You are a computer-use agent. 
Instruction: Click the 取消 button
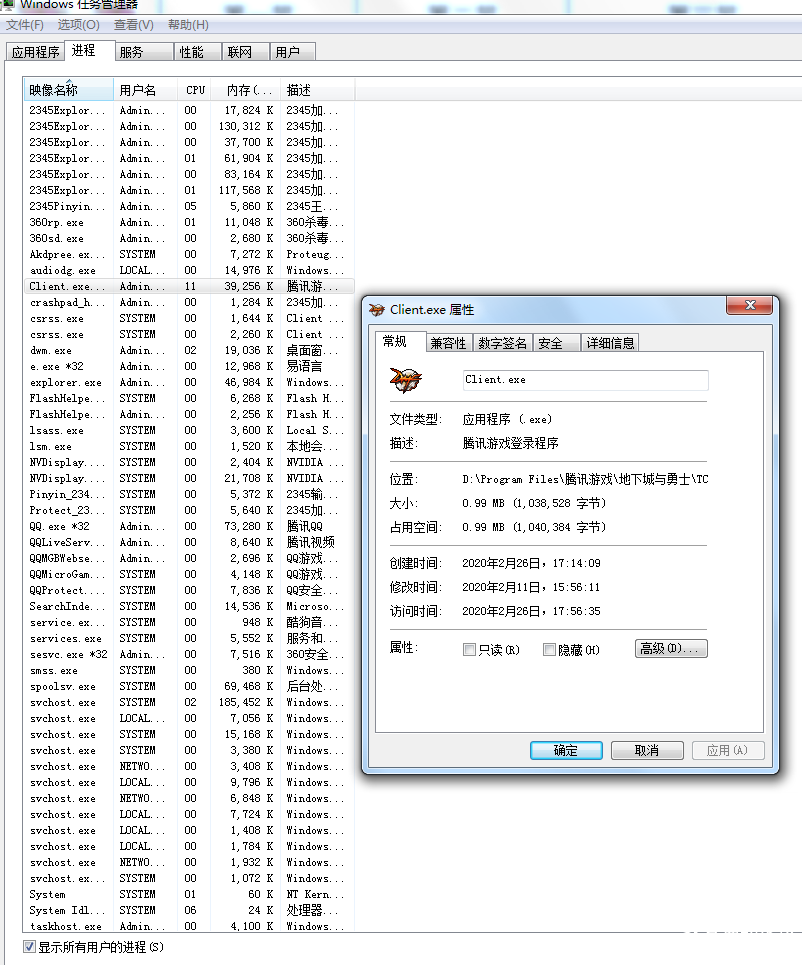click(x=647, y=750)
